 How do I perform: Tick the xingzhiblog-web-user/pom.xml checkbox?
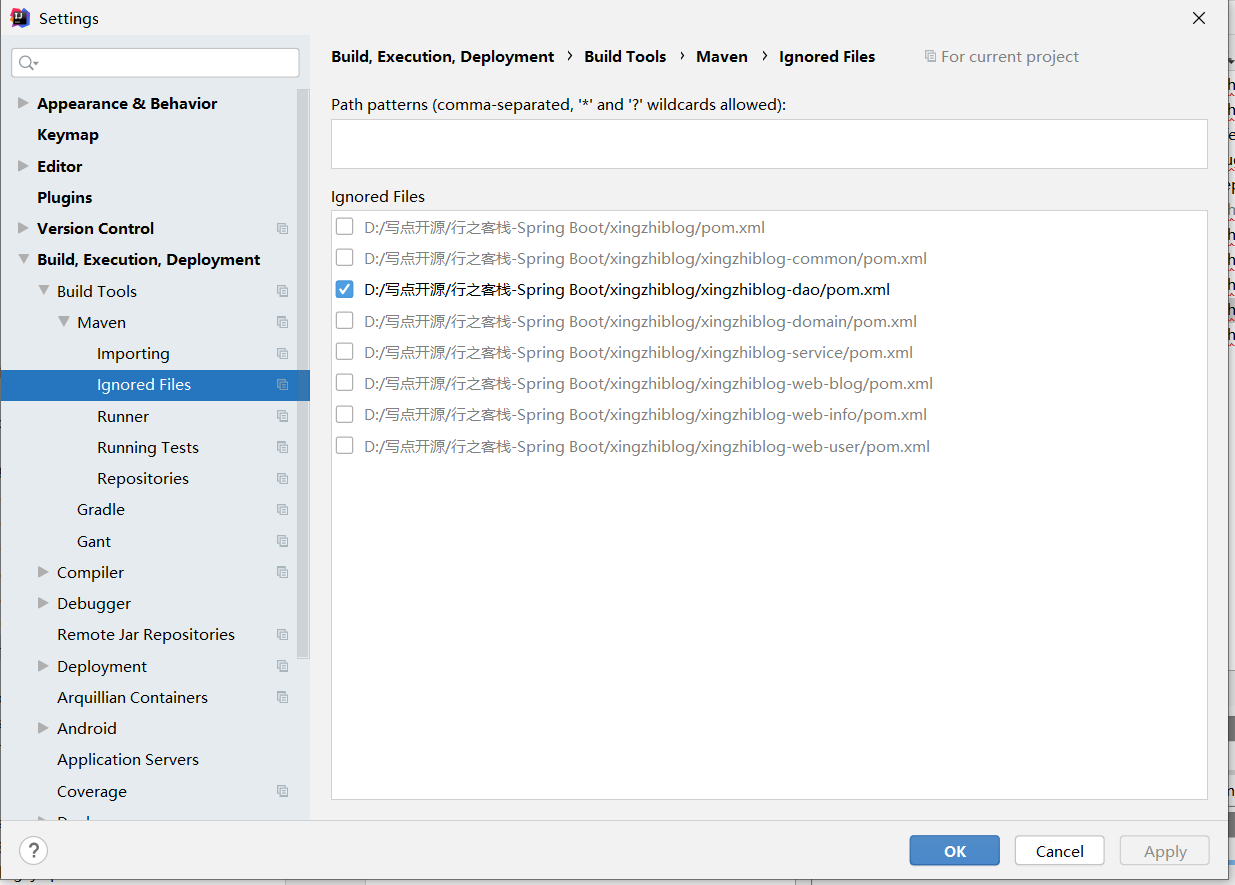(344, 446)
